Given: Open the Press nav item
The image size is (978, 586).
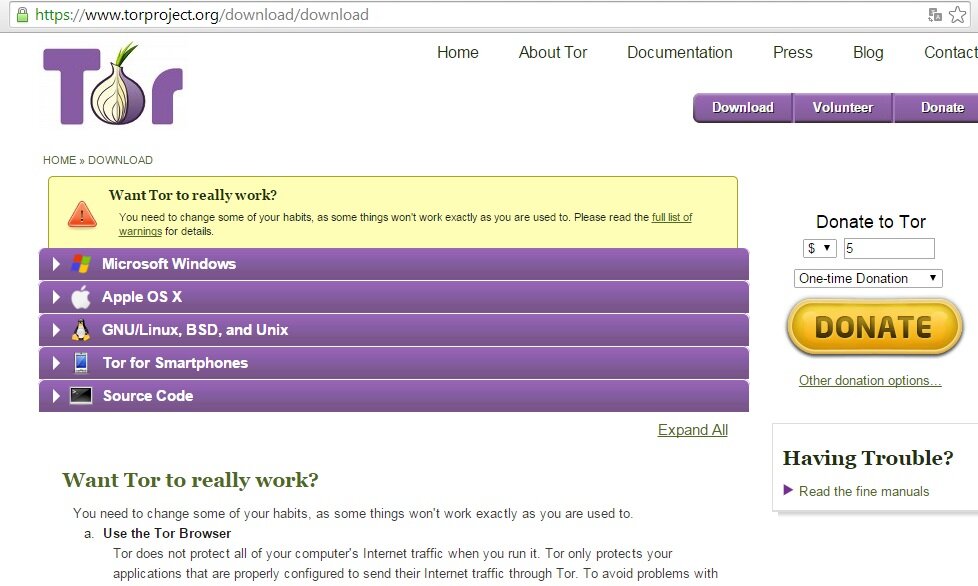Looking at the screenshot, I should click(793, 52).
